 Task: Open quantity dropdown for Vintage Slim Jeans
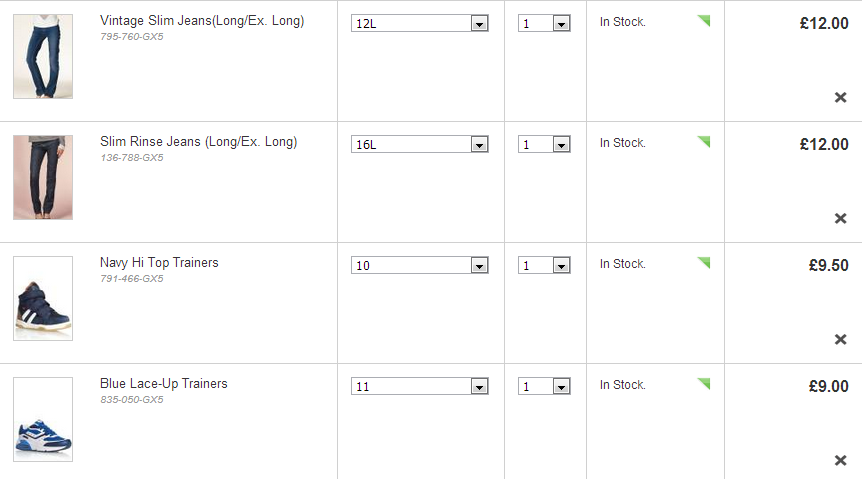(x=544, y=24)
